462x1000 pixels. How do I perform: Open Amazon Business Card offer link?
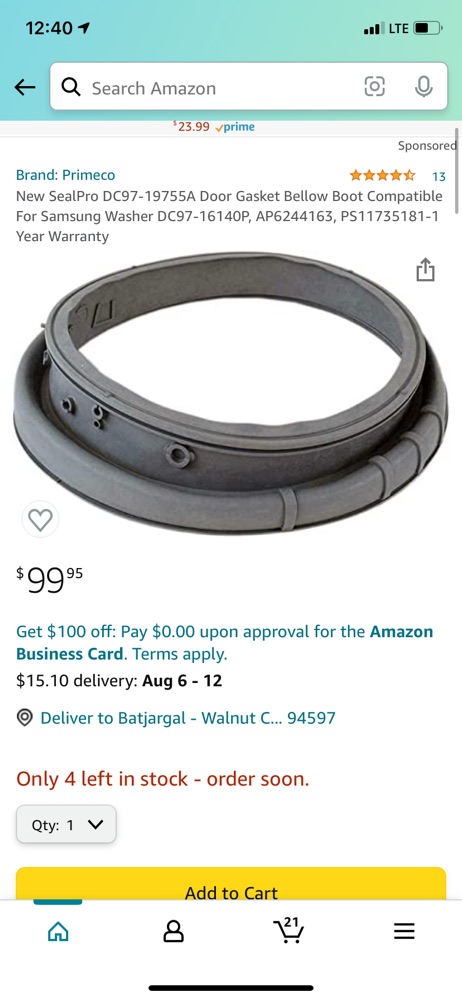(x=225, y=643)
